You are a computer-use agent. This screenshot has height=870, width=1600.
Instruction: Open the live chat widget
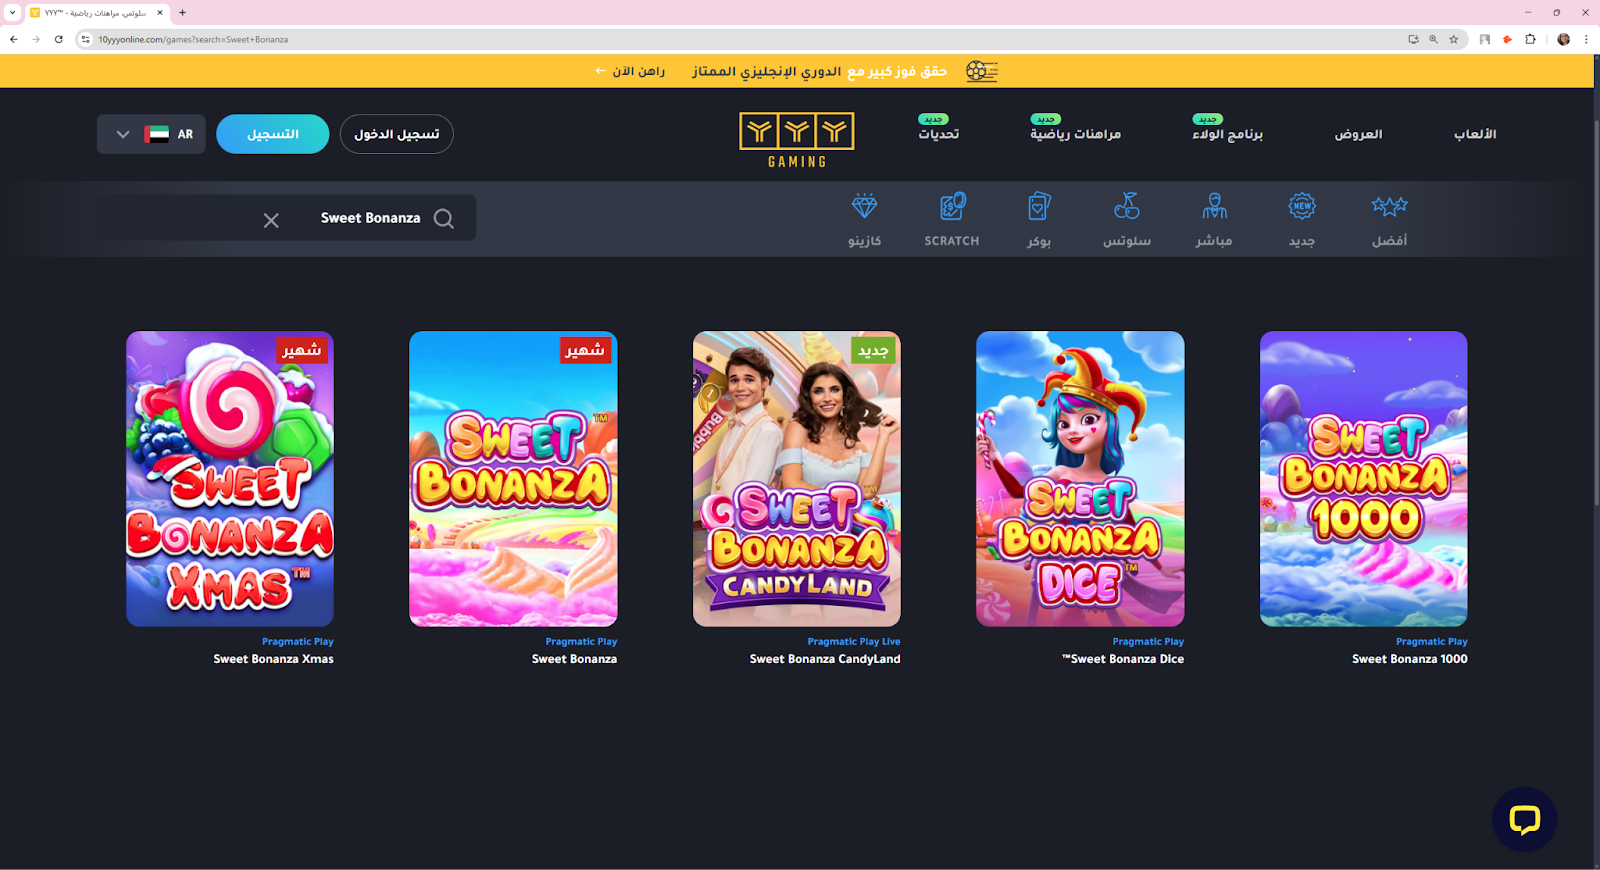coord(1524,820)
